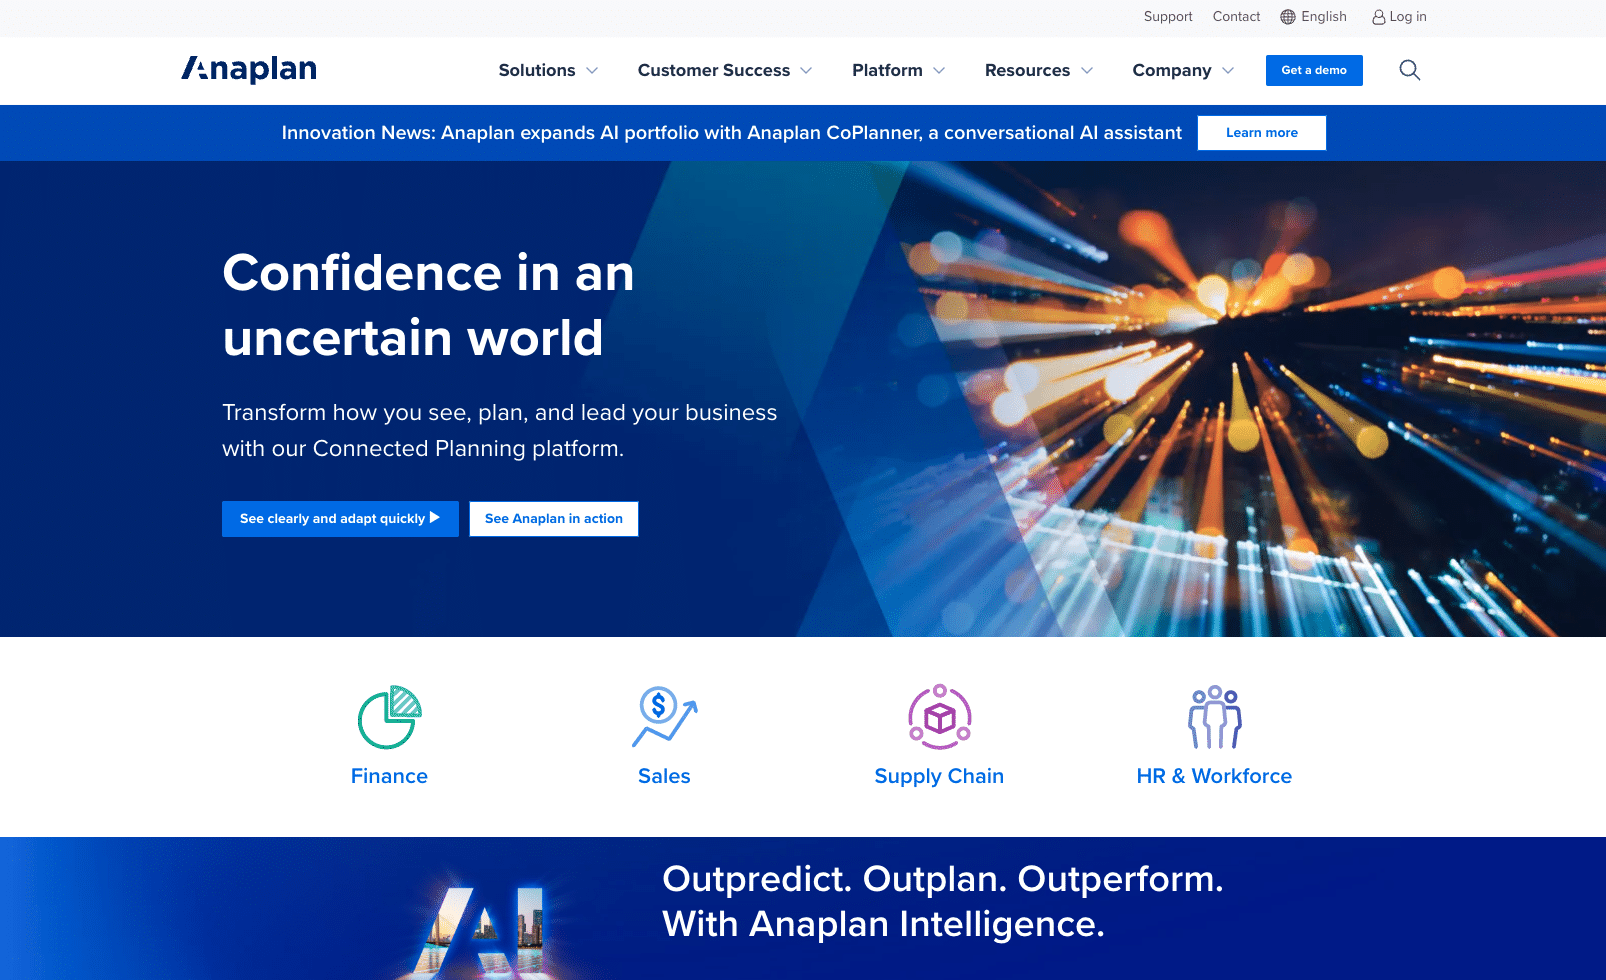Click See Anaplan in action
This screenshot has height=980, width=1606.
(554, 519)
